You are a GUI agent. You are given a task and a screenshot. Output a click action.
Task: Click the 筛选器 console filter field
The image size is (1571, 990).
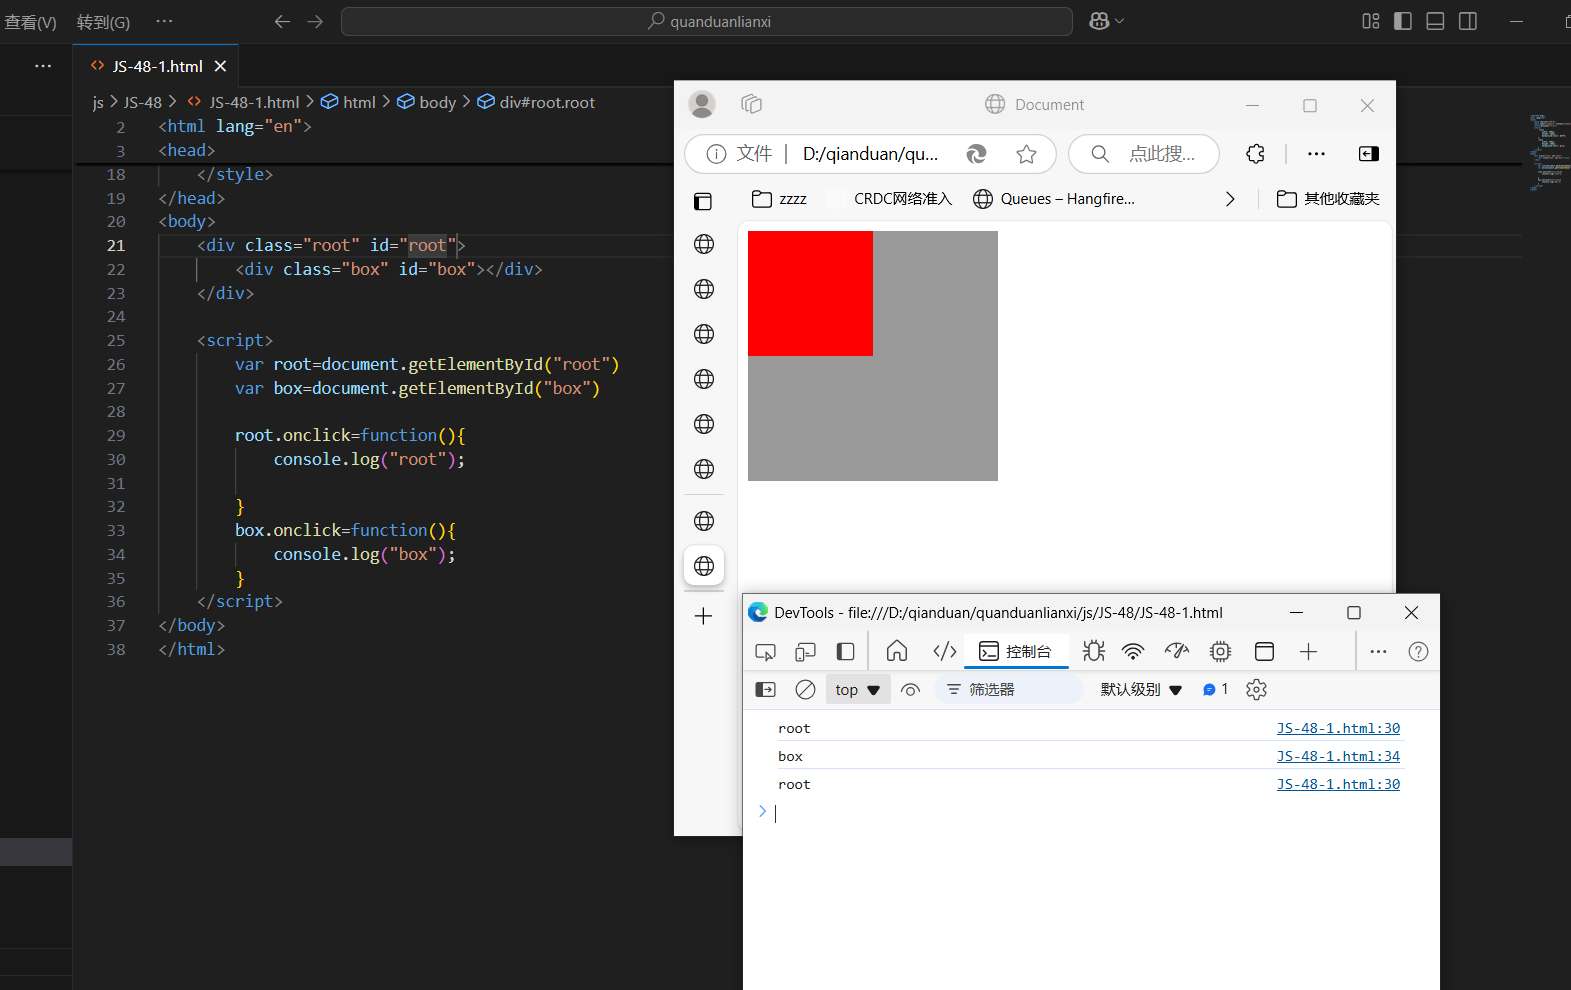tap(1010, 690)
